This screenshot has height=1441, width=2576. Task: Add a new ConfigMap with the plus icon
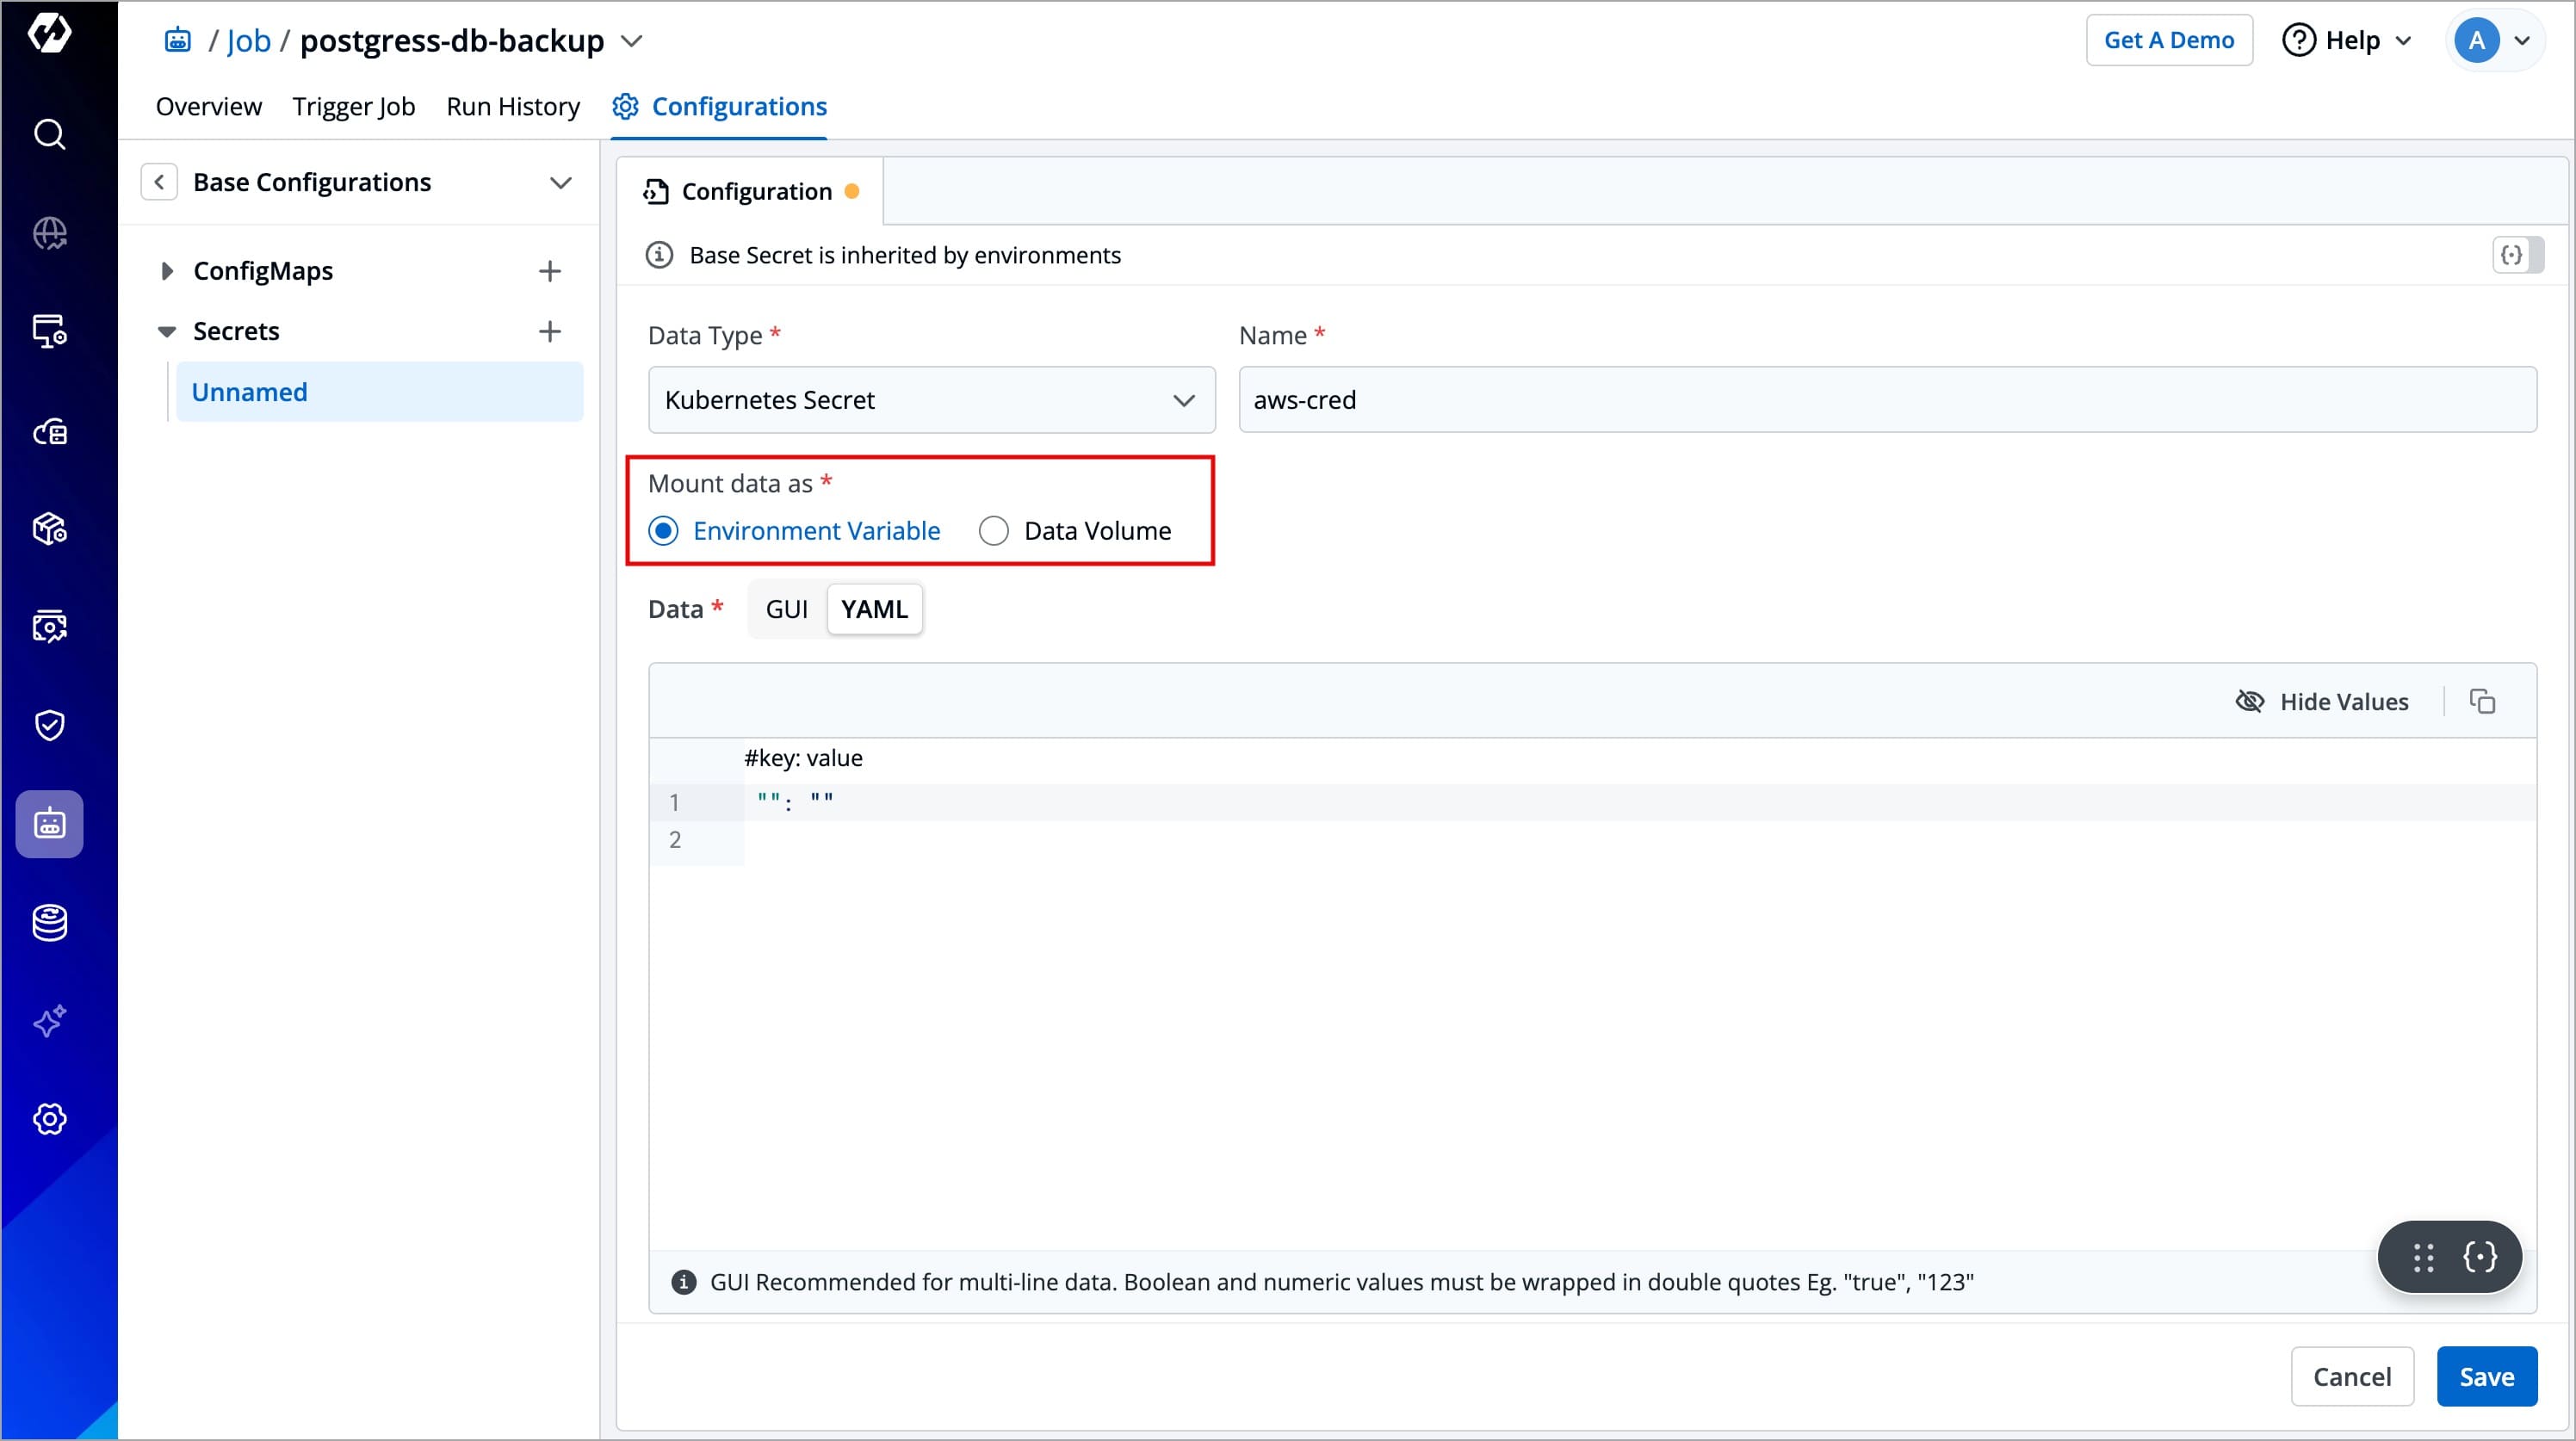coord(549,271)
